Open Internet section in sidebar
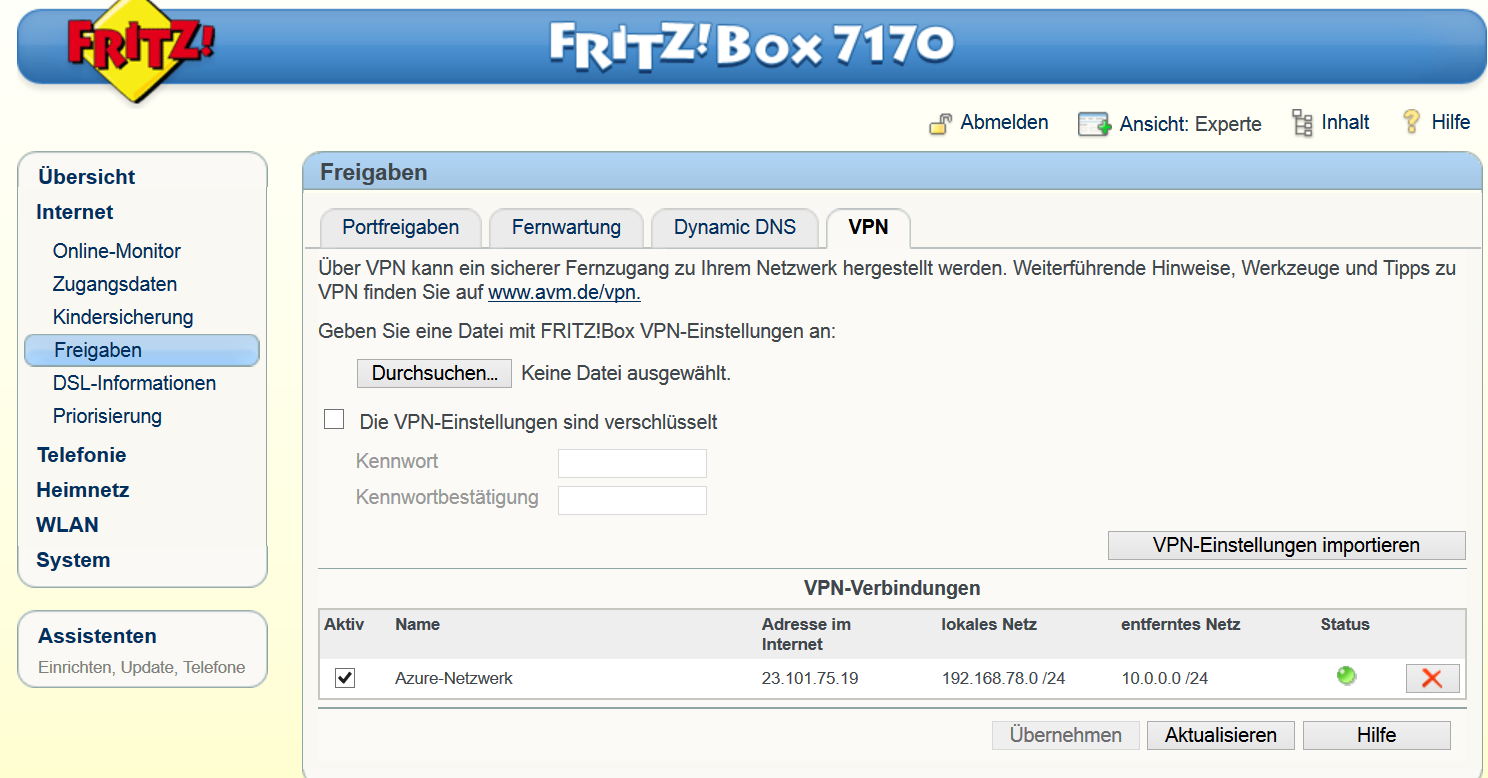 click(x=75, y=212)
